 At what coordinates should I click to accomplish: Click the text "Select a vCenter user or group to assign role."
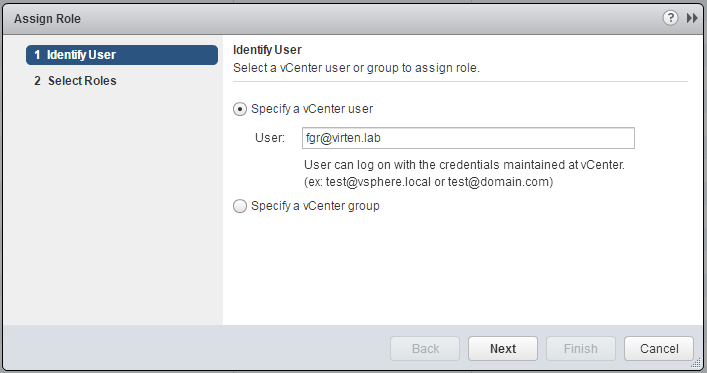pos(356,68)
